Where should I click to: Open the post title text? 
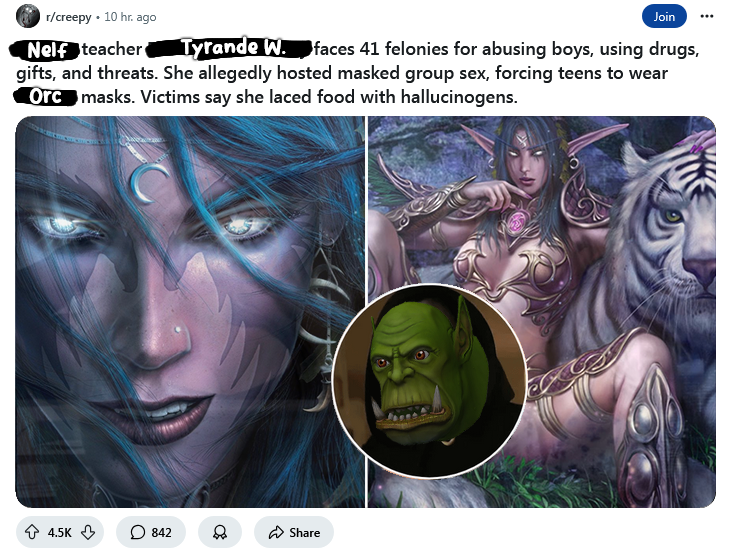pos(357,72)
